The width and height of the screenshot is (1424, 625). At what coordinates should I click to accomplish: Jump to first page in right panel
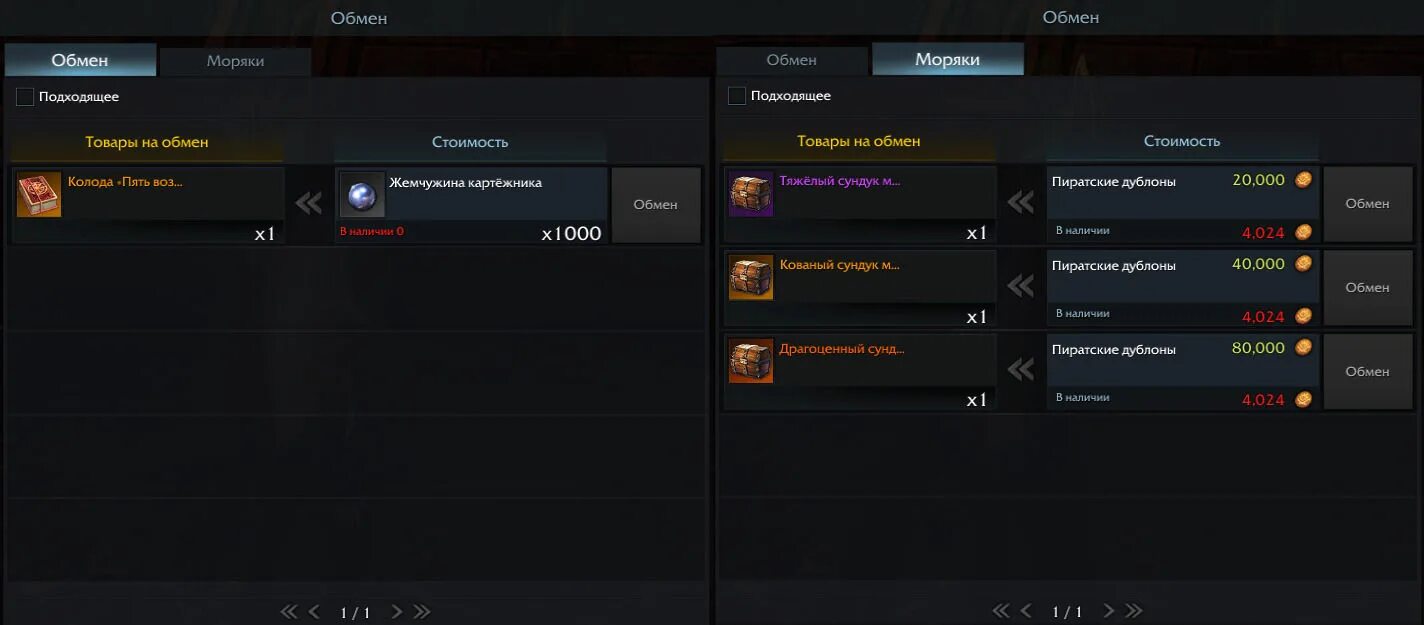pyautogui.click(x=1001, y=611)
